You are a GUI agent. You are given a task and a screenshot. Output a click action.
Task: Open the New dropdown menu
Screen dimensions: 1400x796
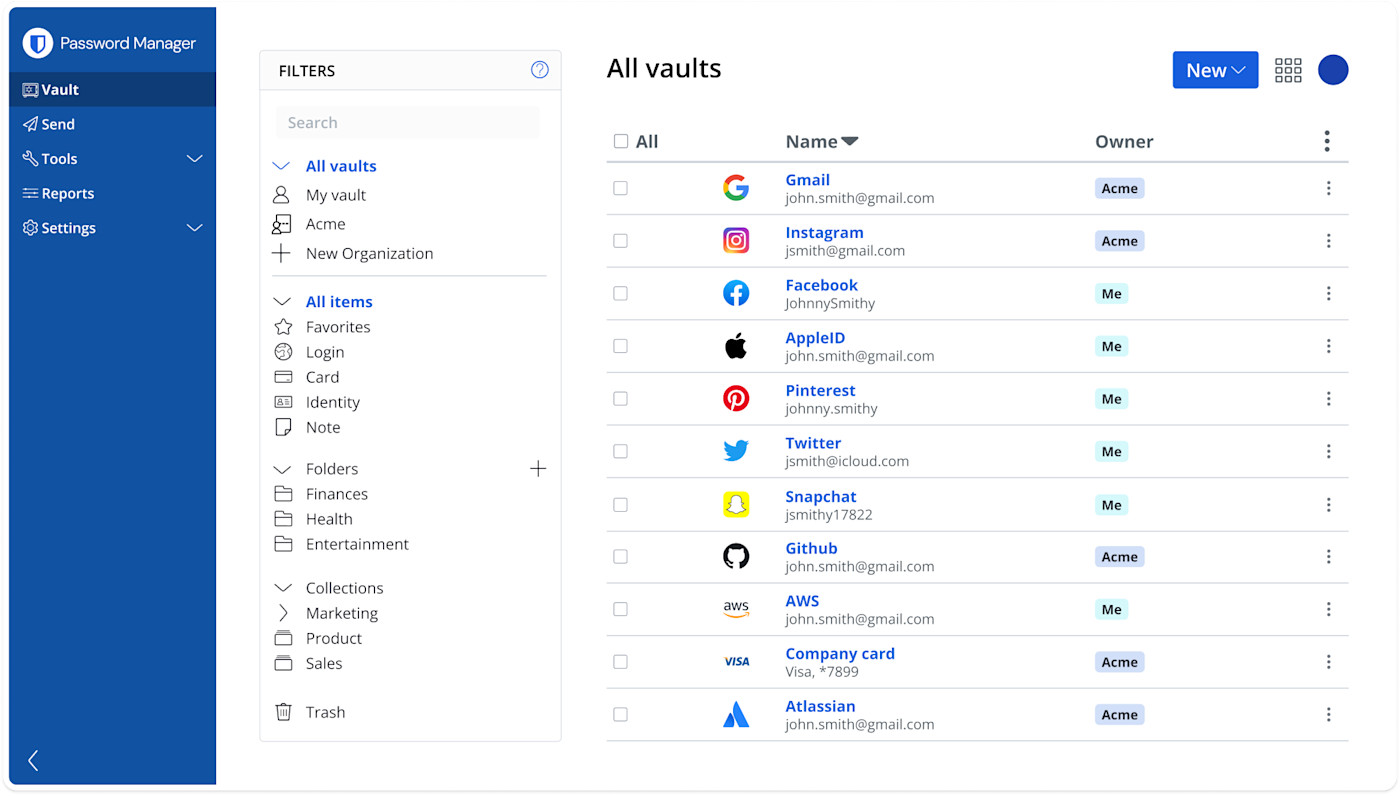point(1215,70)
